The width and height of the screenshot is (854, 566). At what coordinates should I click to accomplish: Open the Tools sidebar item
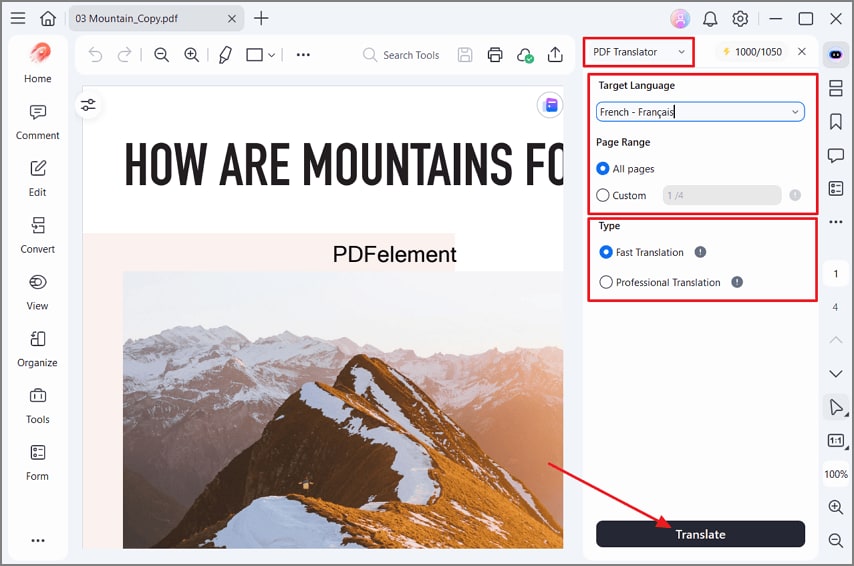[x=38, y=406]
